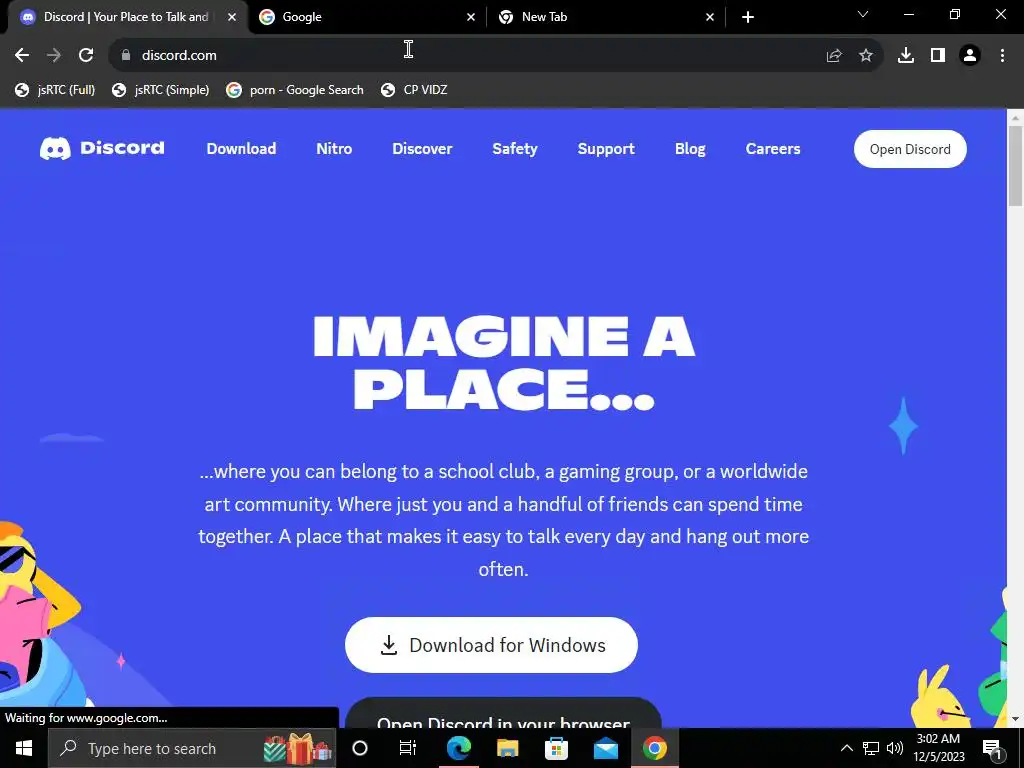Open the Blog nav link
The width and height of the screenshot is (1024, 768).
point(690,149)
